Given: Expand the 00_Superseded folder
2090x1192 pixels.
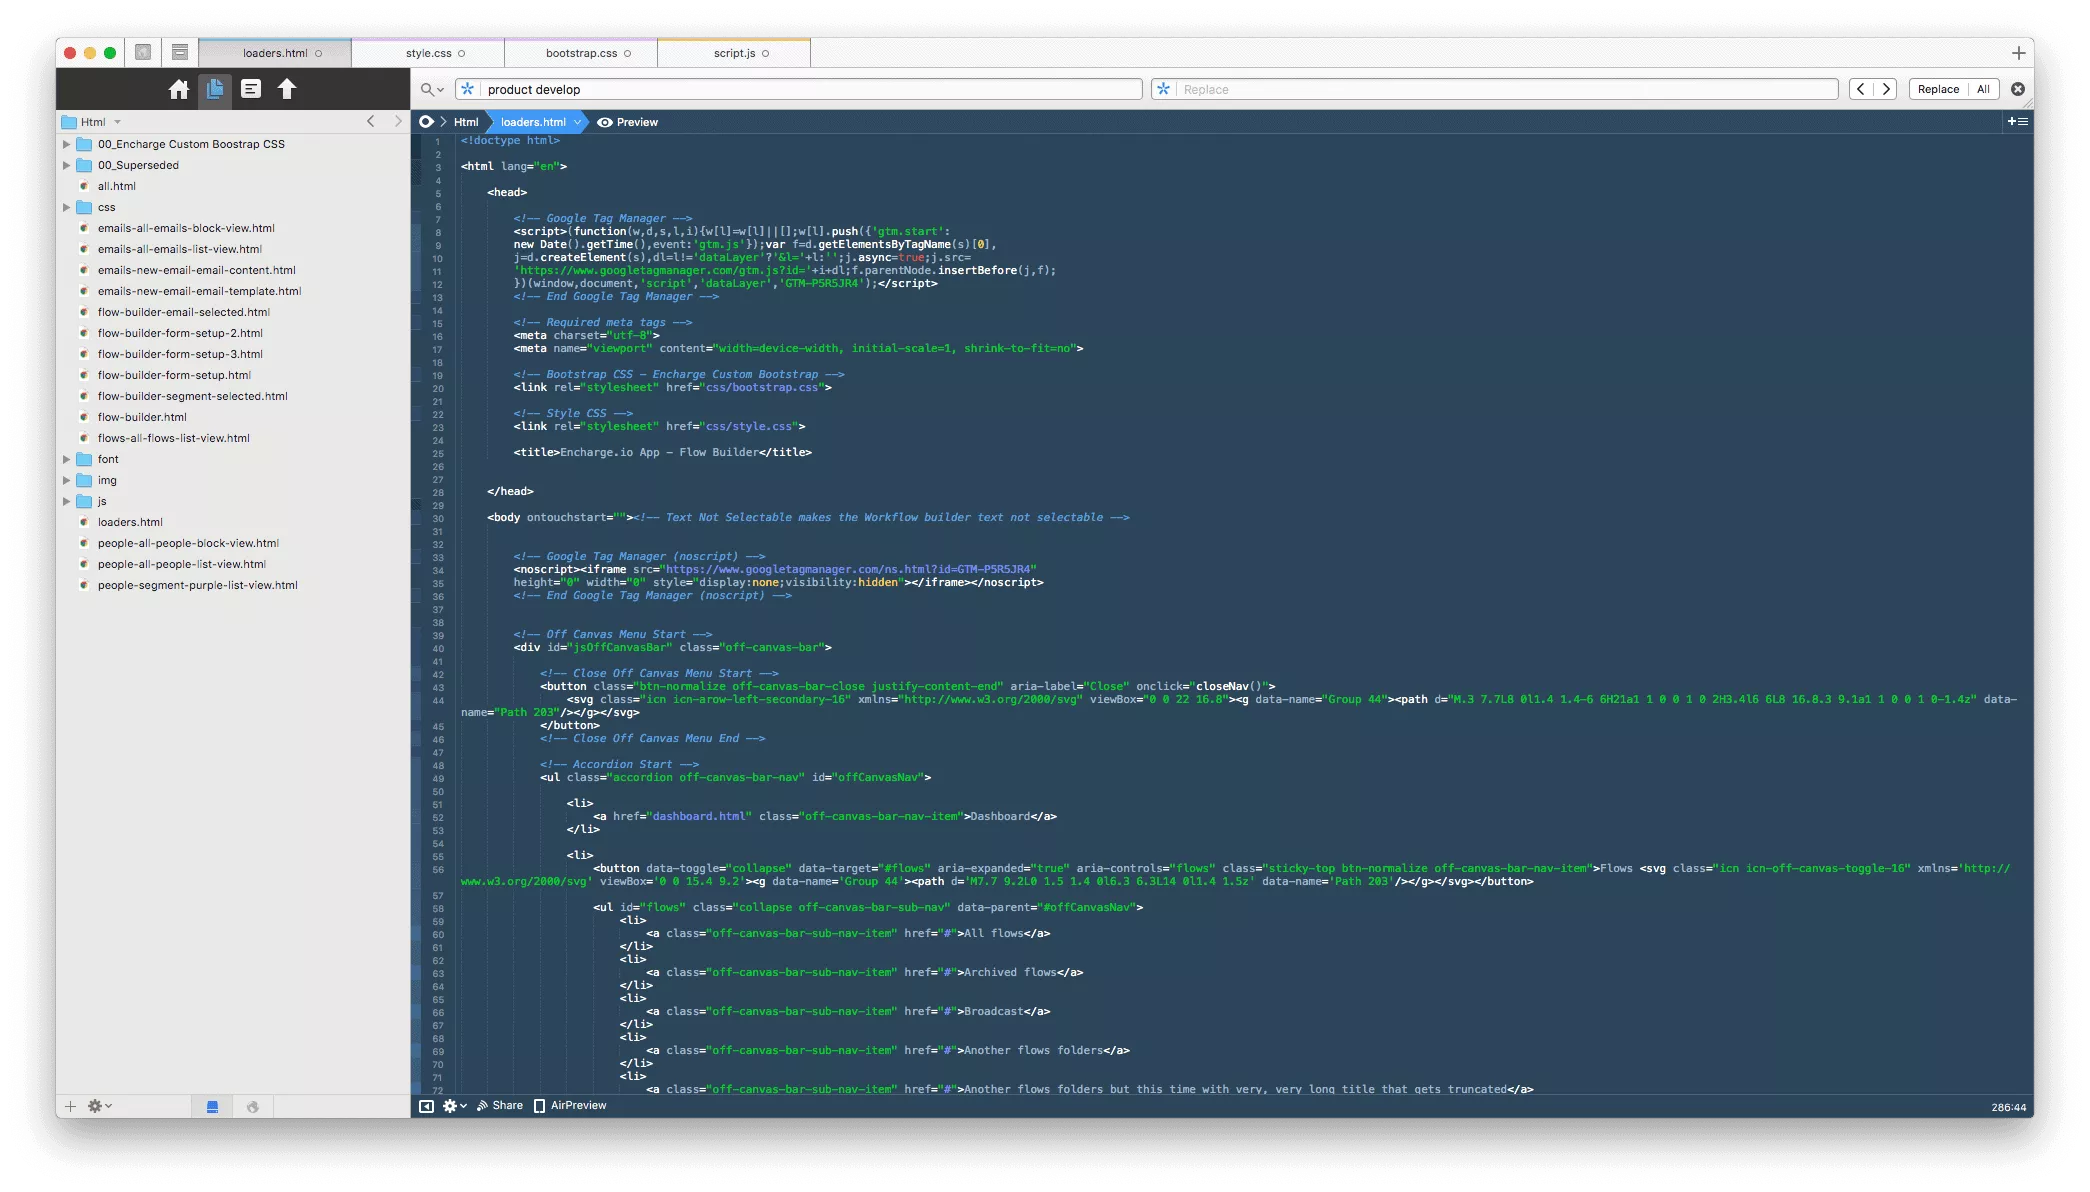Looking at the screenshot, I should [x=67, y=165].
